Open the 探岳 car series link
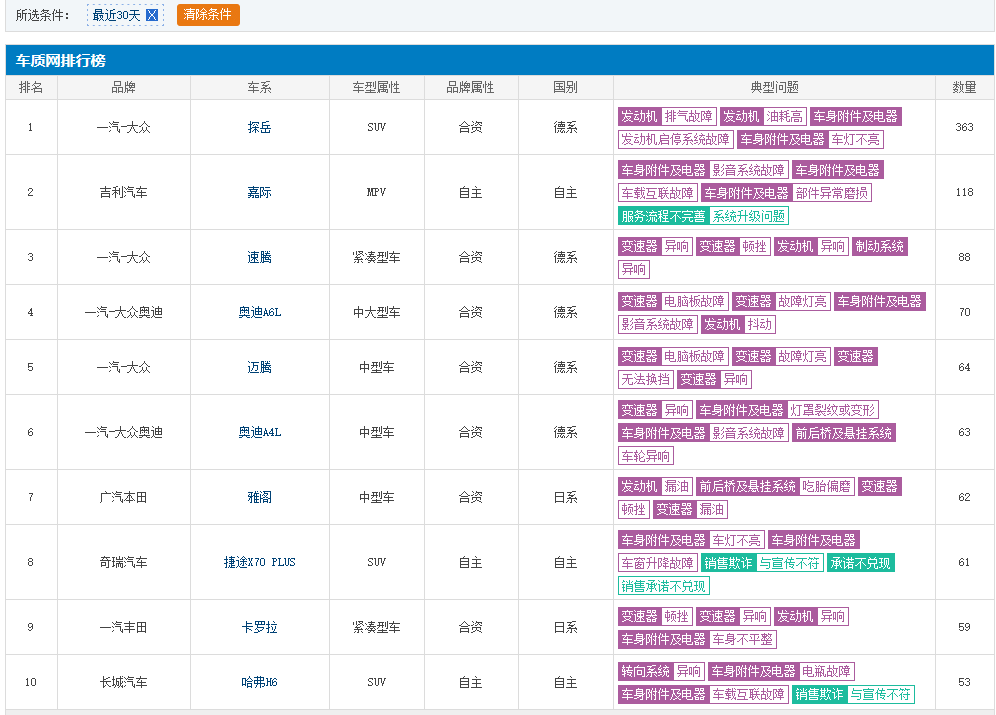 click(260, 127)
